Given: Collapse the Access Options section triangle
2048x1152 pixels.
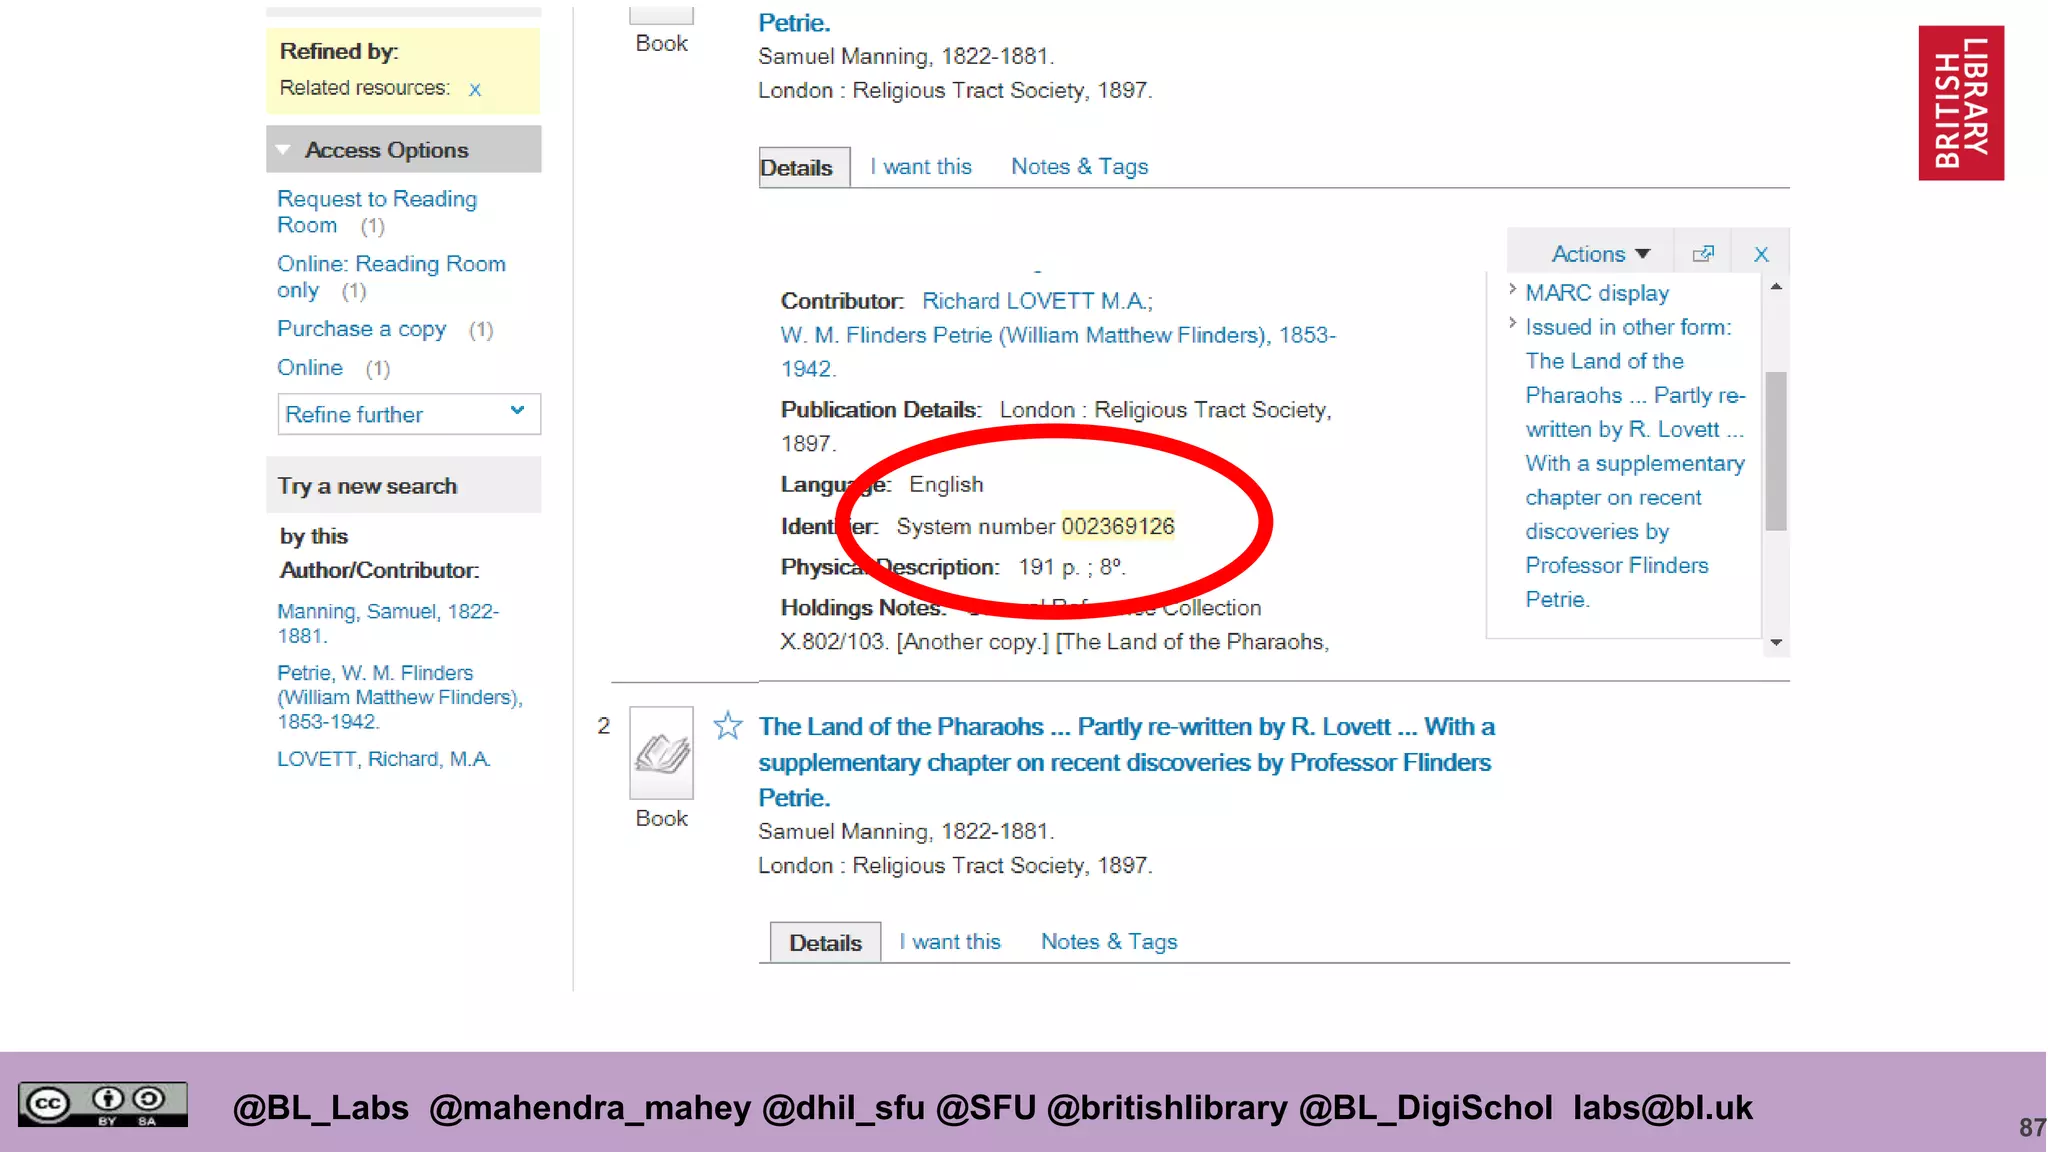Looking at the screenshot, I should [x=284, y=150].
